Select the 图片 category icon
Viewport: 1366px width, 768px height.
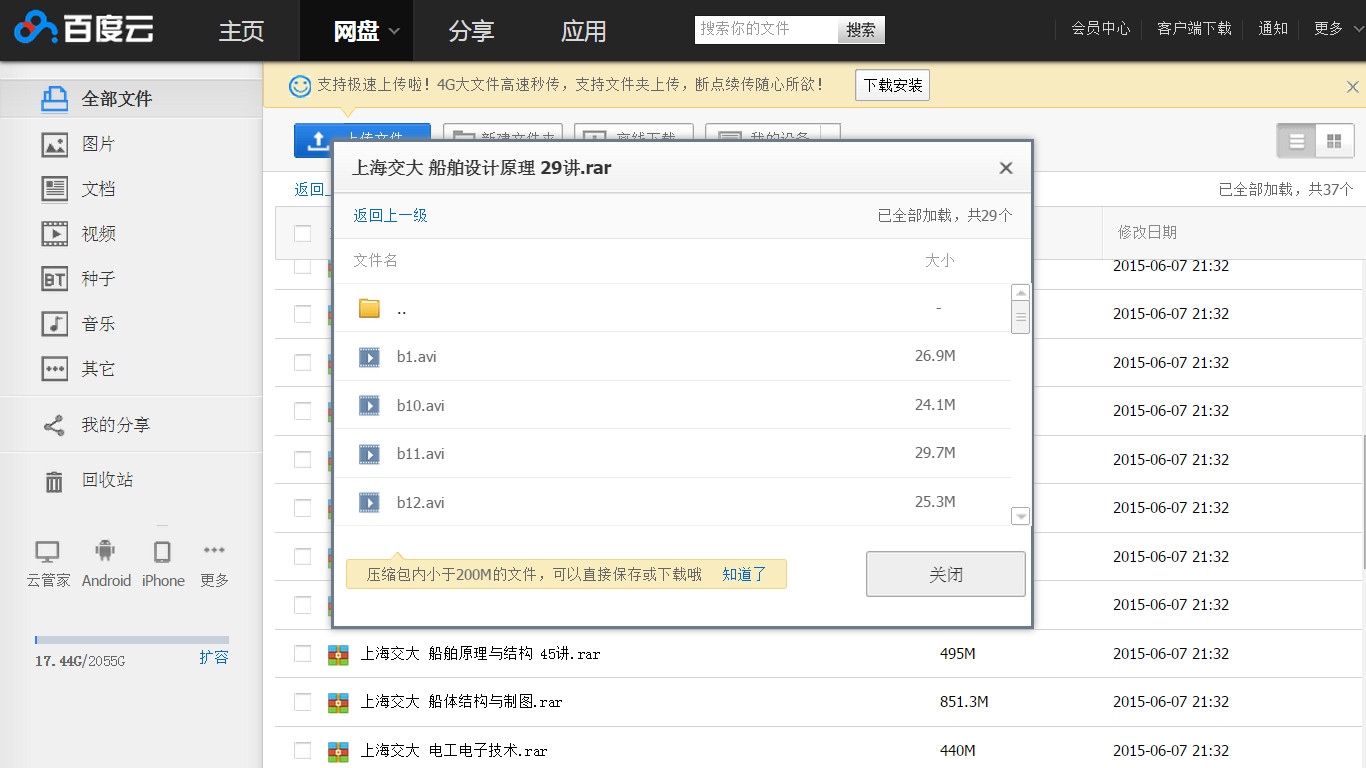54,144
